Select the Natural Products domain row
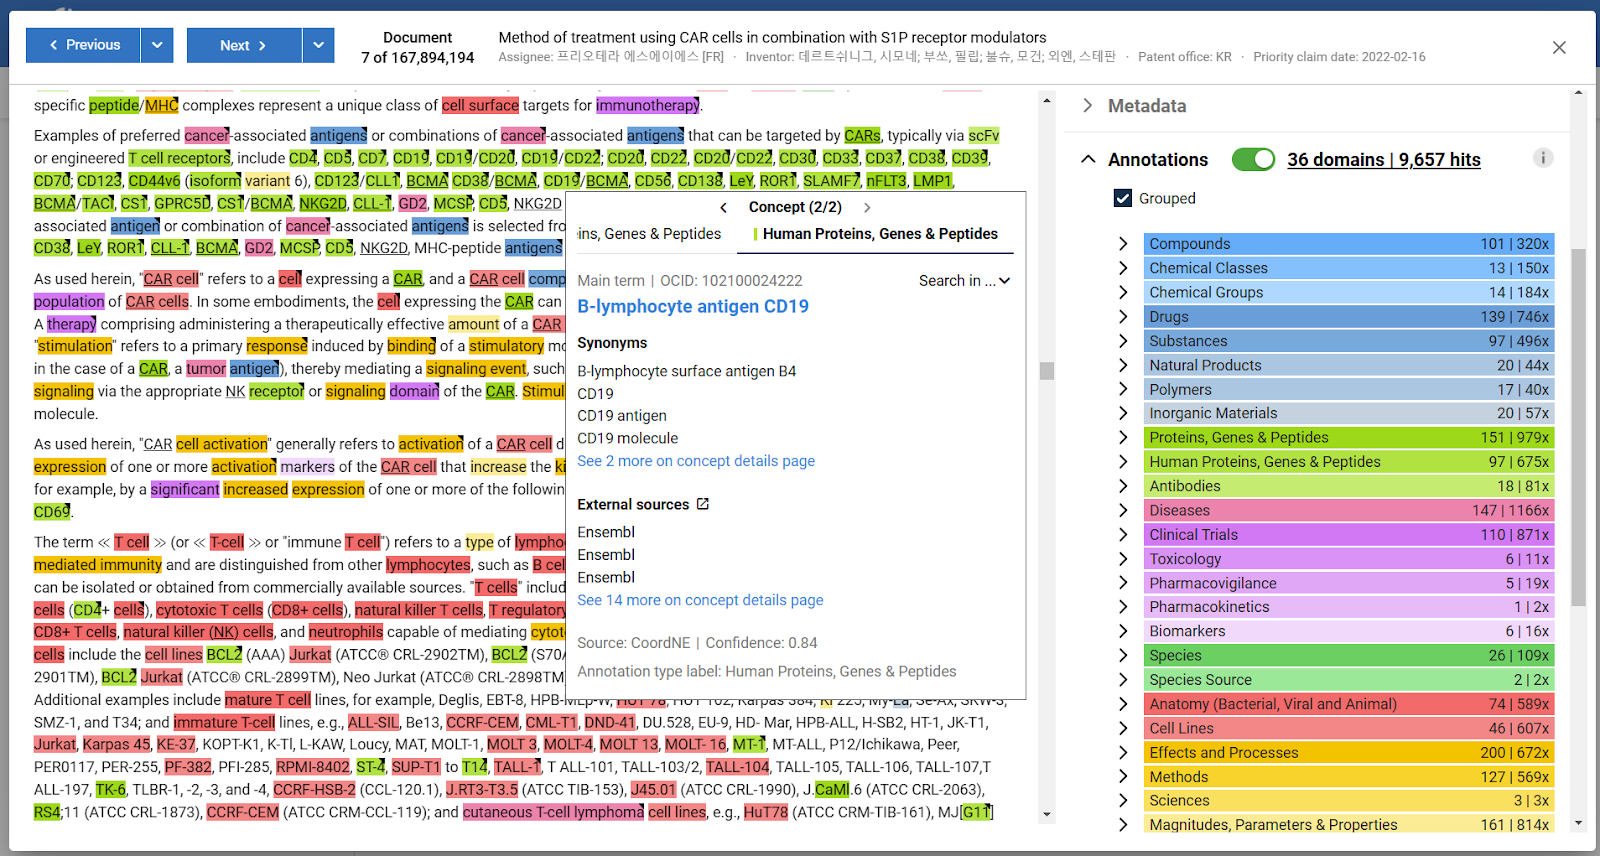This screenshot has height=856, width=1600. pyautogui.click(x=1348, y=365)
